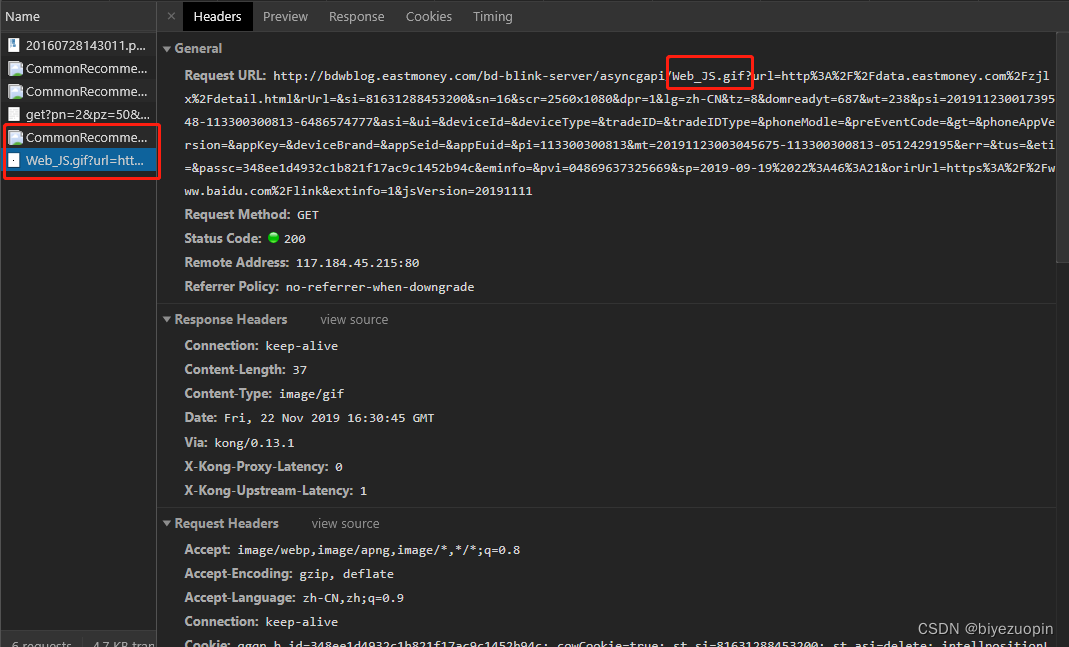Switch to the Headers tab
This screenshot has height=647, width=1069.
coord(217,16)
